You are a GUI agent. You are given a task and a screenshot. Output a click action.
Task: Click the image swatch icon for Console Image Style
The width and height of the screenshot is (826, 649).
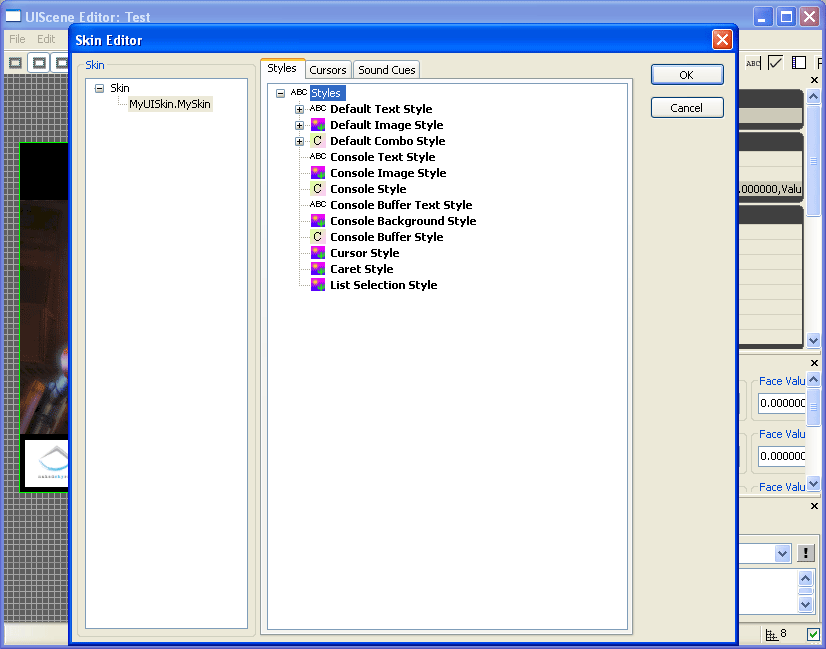click(318, 172)
